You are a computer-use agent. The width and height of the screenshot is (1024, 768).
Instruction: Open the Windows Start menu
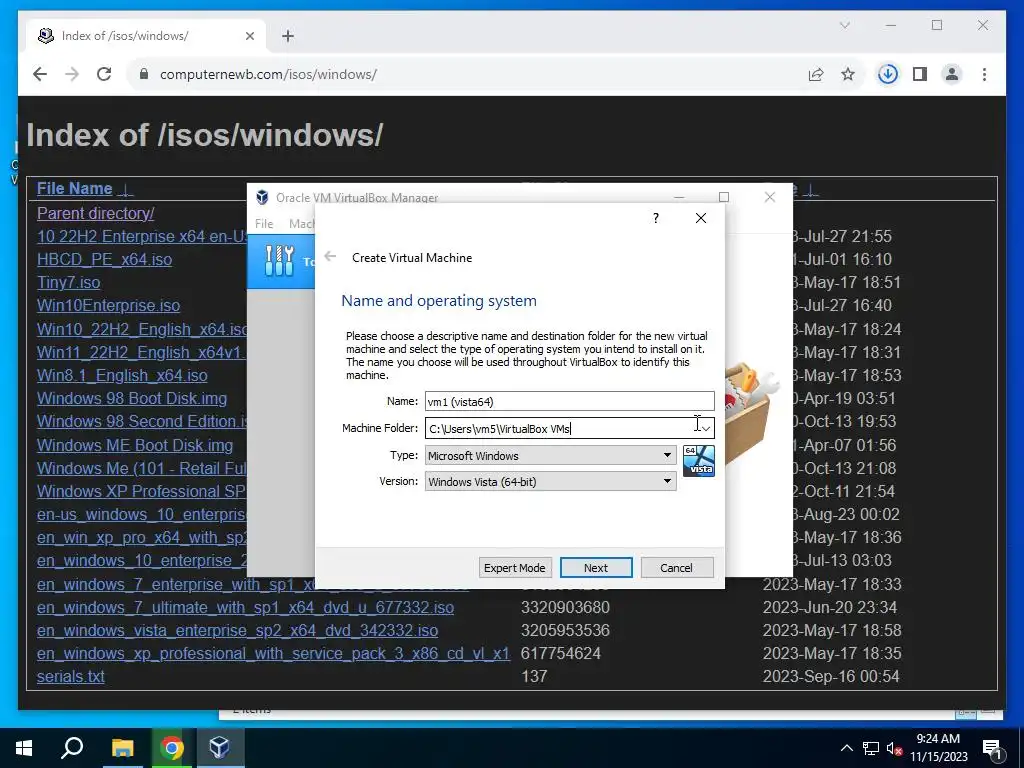coord(24,748)
